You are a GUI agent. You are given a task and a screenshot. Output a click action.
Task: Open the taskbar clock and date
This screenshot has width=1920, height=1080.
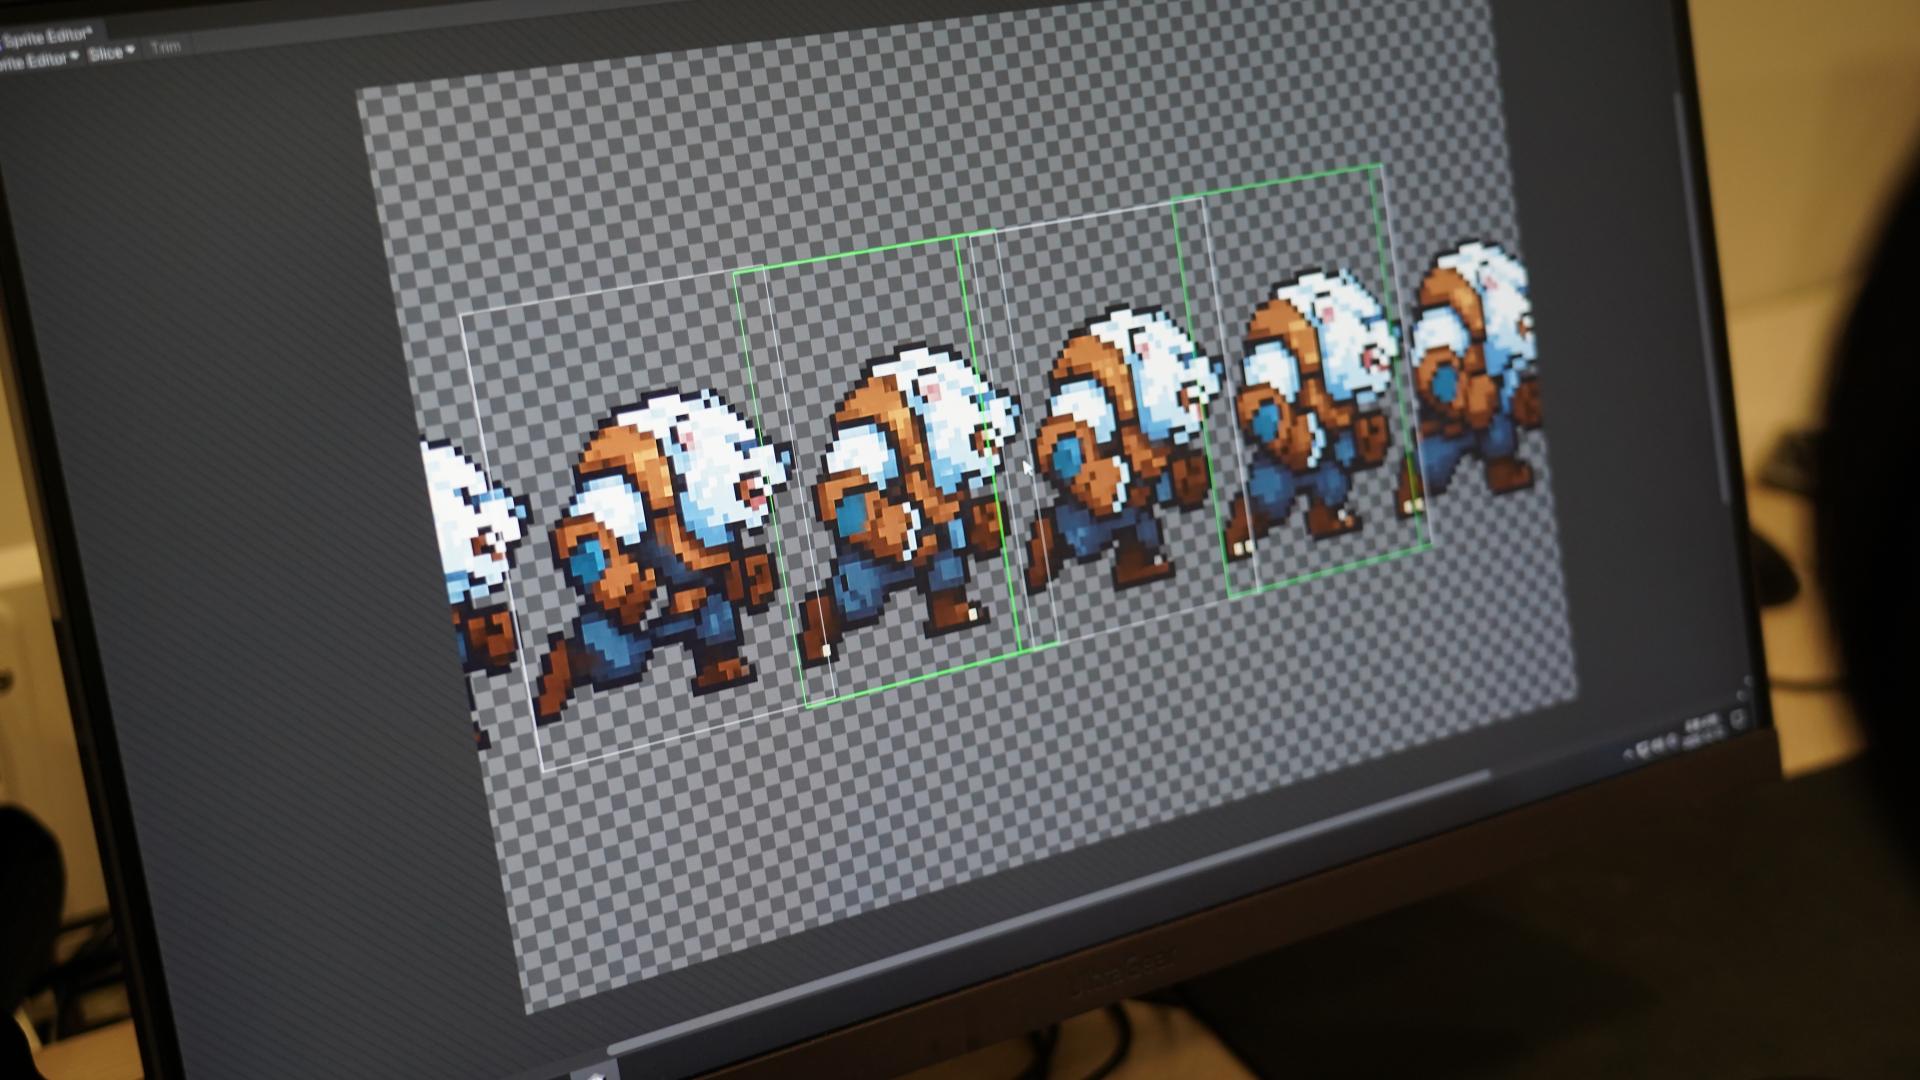[1700, 728]
